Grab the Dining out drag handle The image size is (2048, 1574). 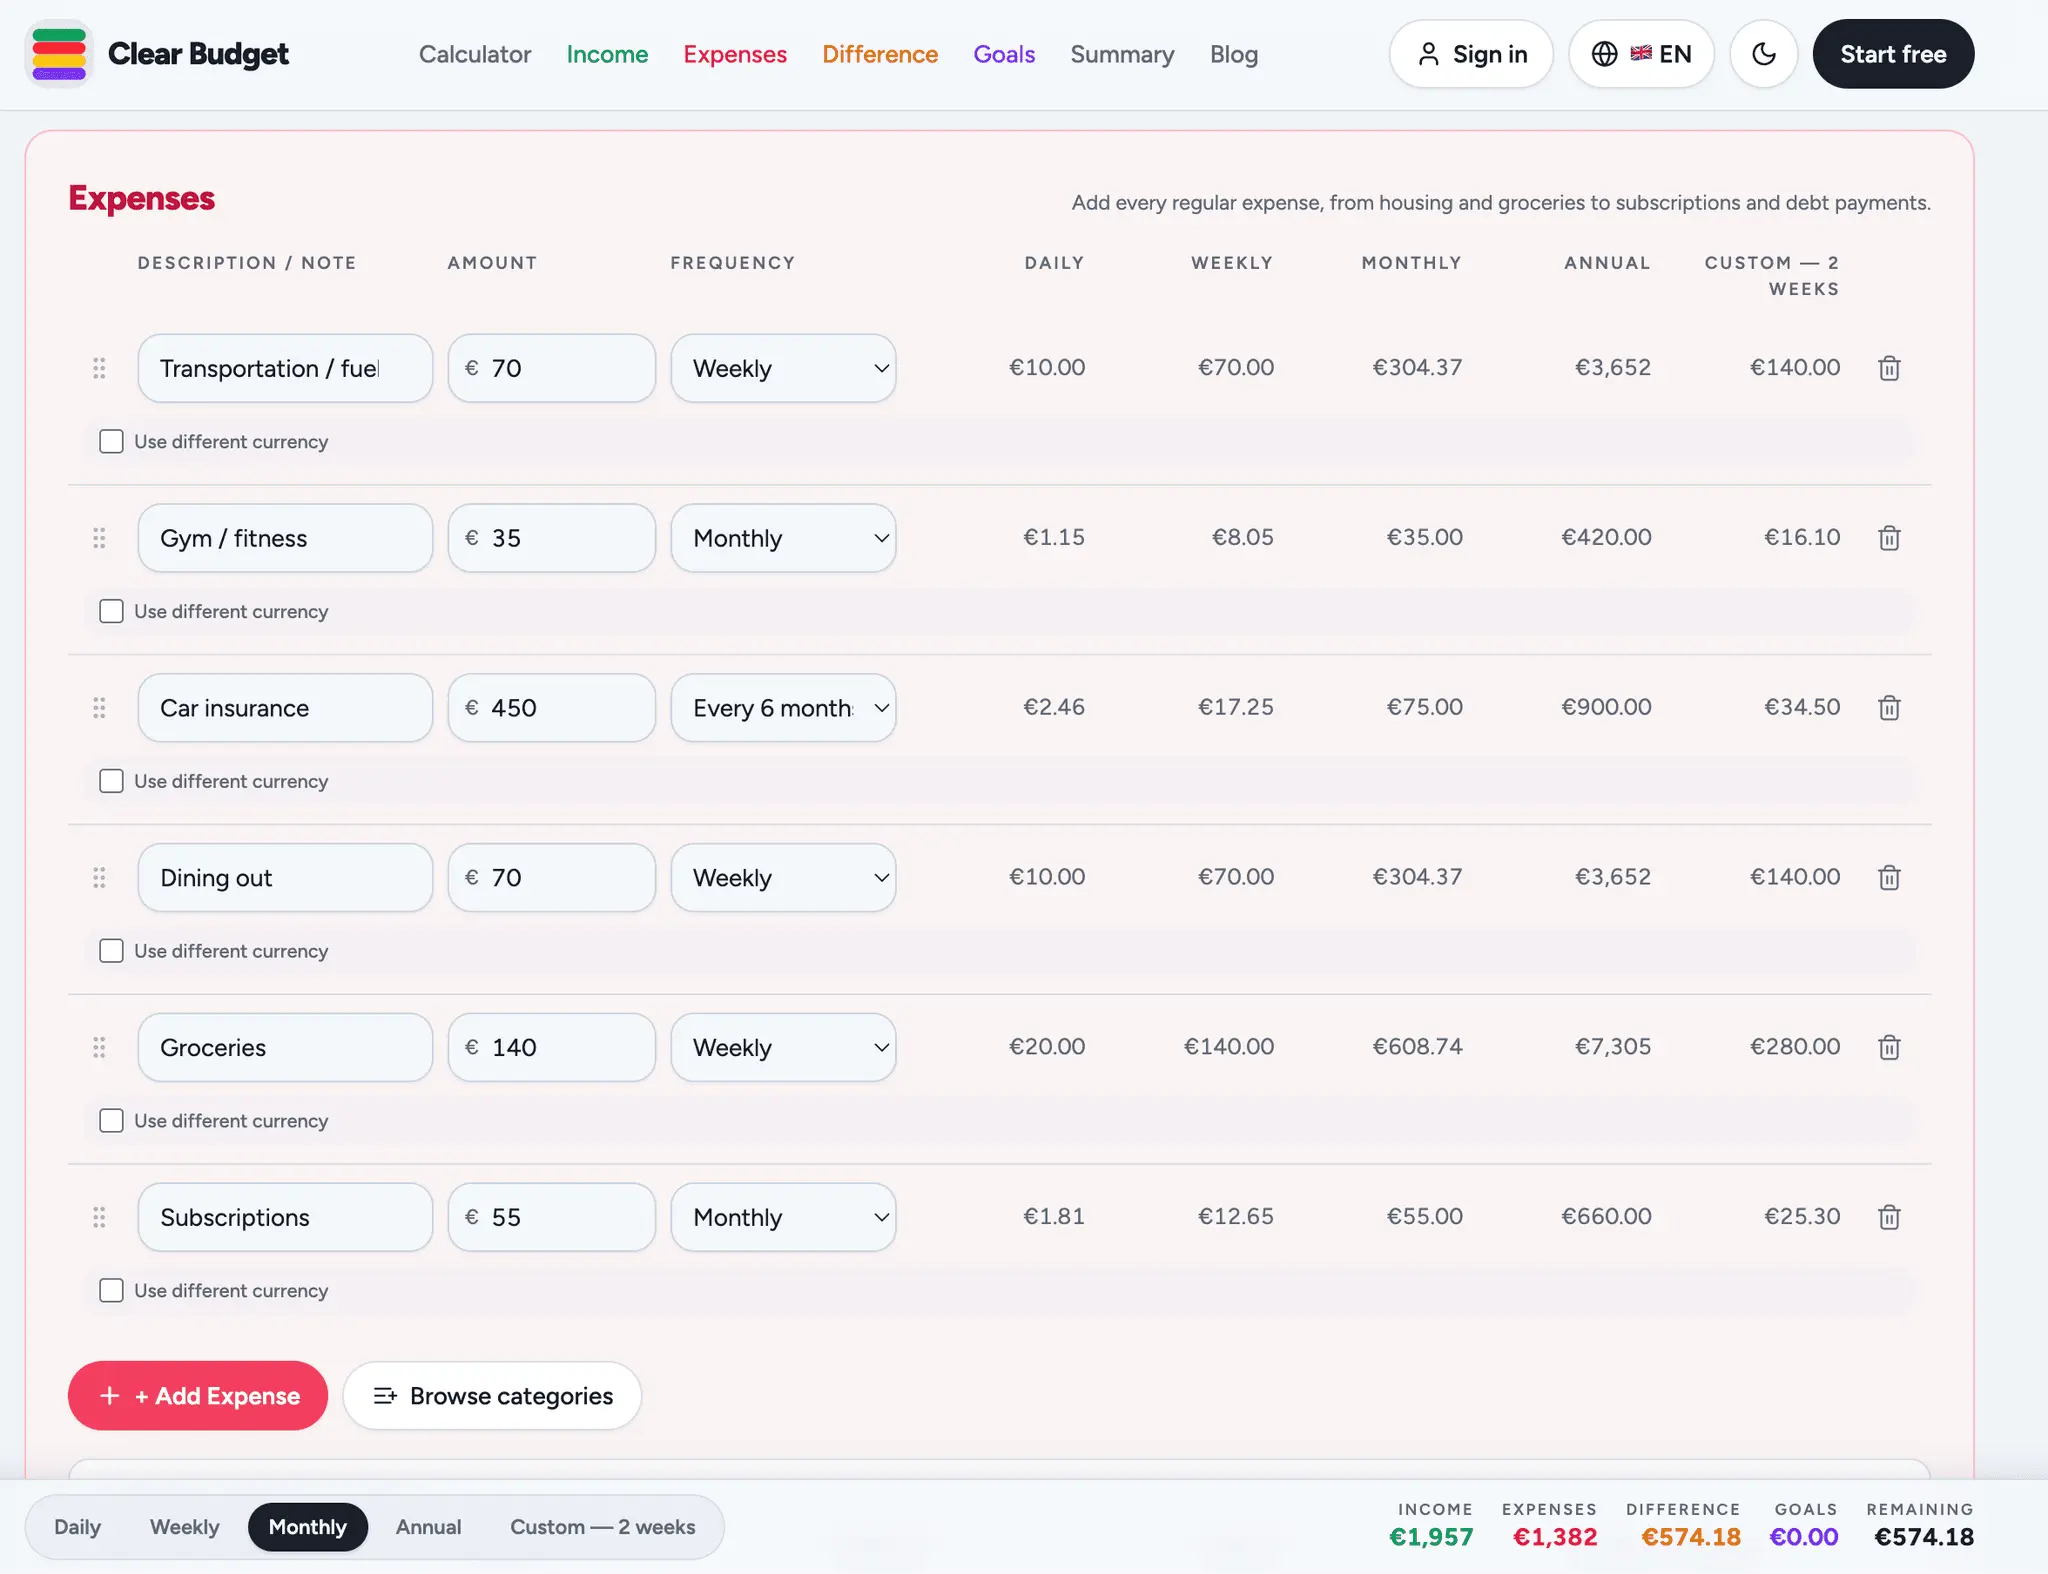(99, 878)
